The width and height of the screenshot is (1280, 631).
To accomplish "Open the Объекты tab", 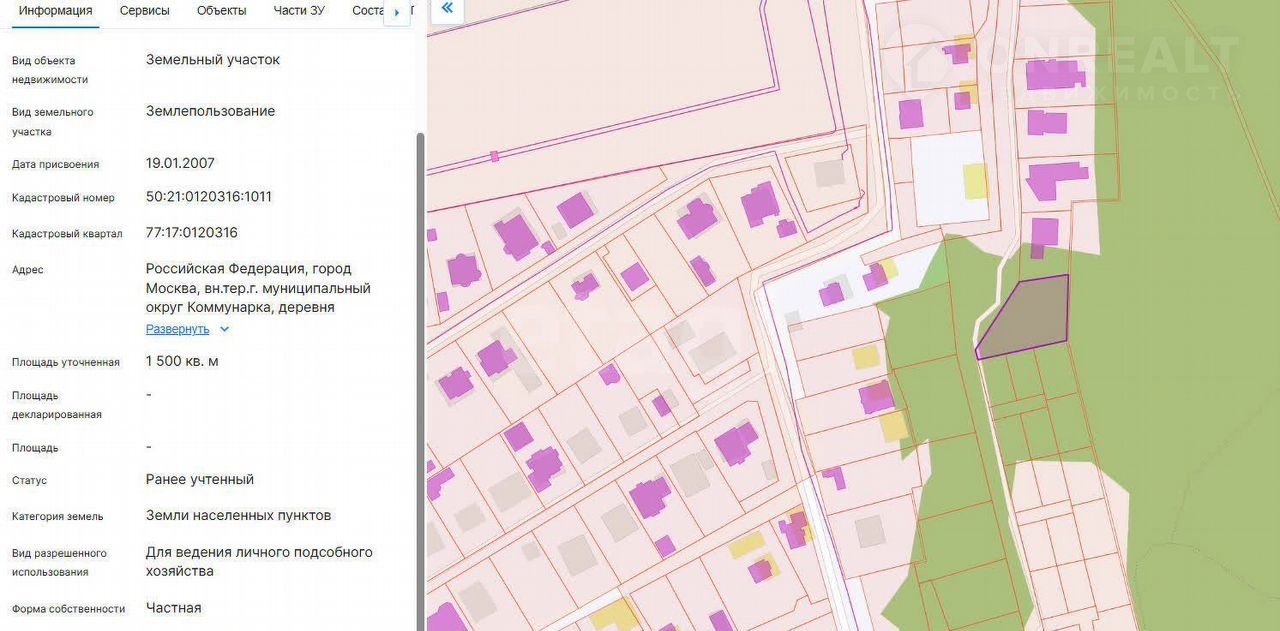I will [221, 11].
